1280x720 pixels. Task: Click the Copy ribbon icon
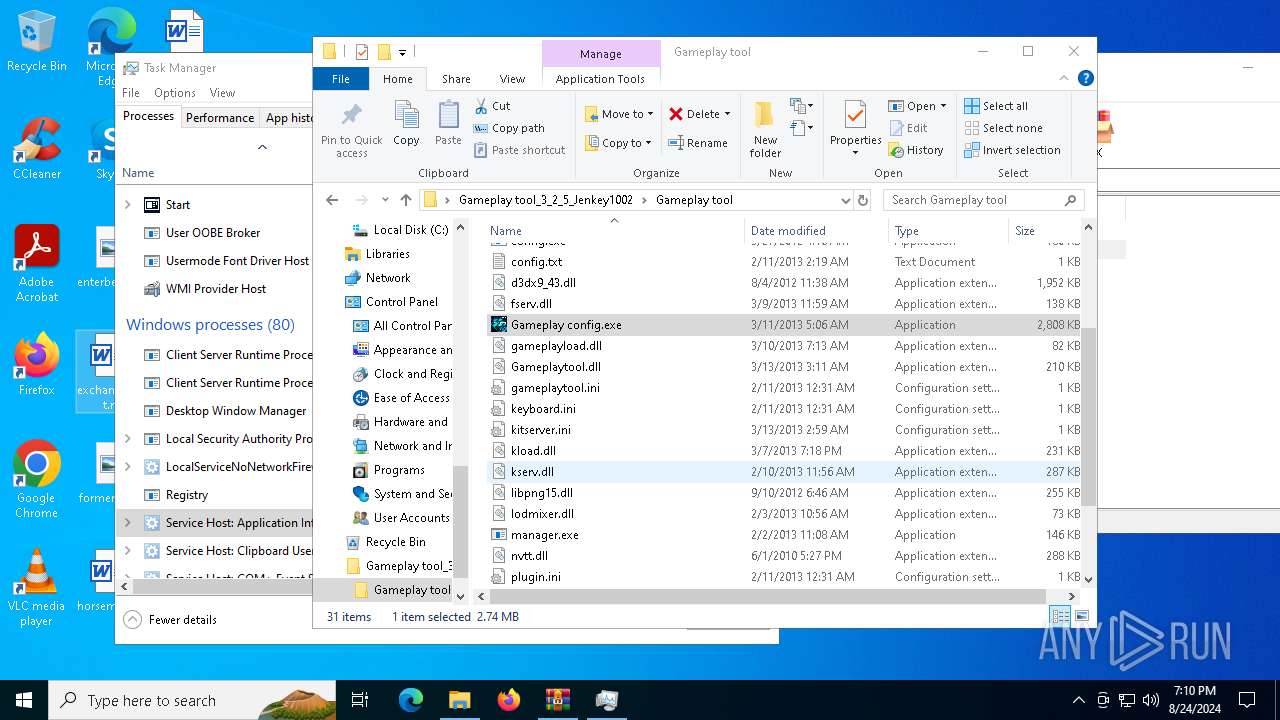pos(406,124)
